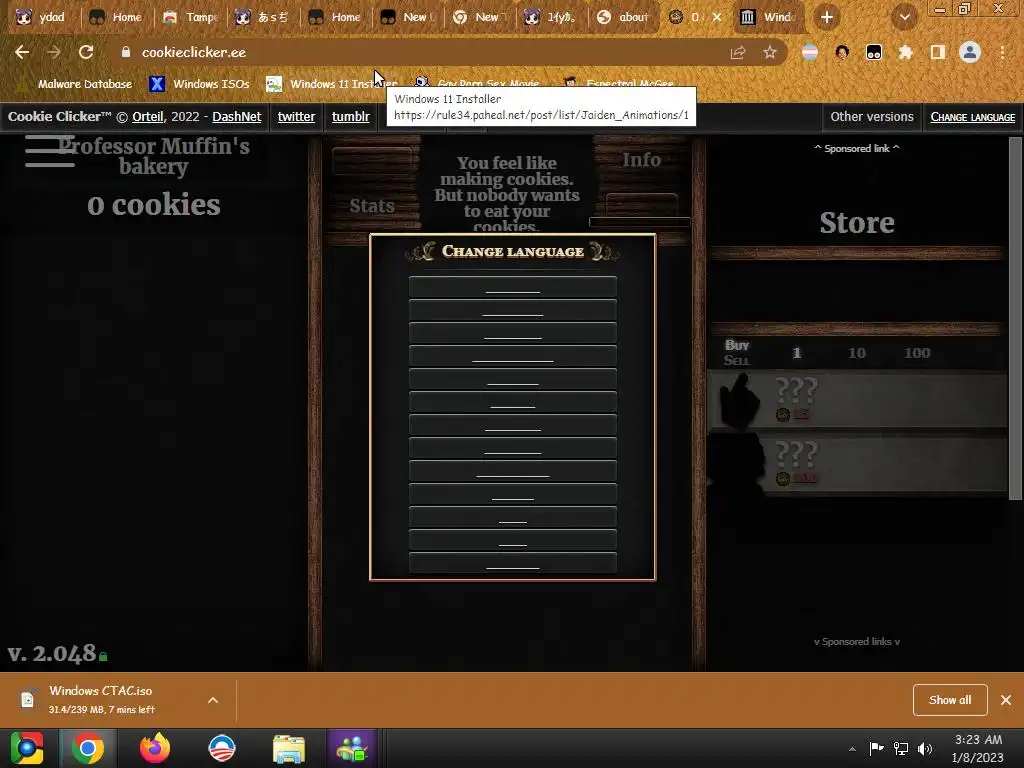
Task: Open the Windows CTAC.iso download item
Action: click(x=101, y=699)
